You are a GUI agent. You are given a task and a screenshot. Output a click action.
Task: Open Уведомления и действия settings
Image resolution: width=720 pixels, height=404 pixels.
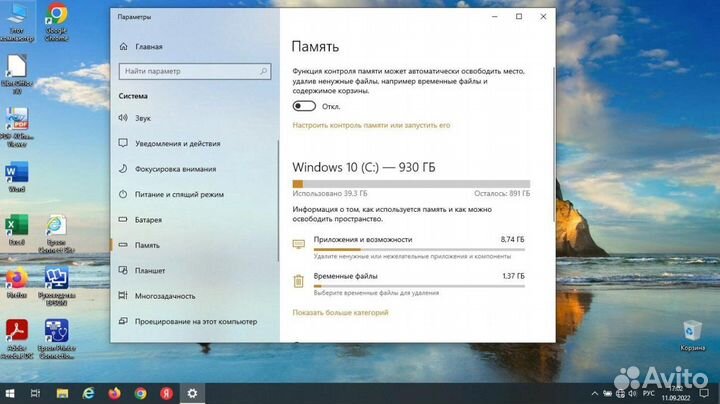(178, 143)
